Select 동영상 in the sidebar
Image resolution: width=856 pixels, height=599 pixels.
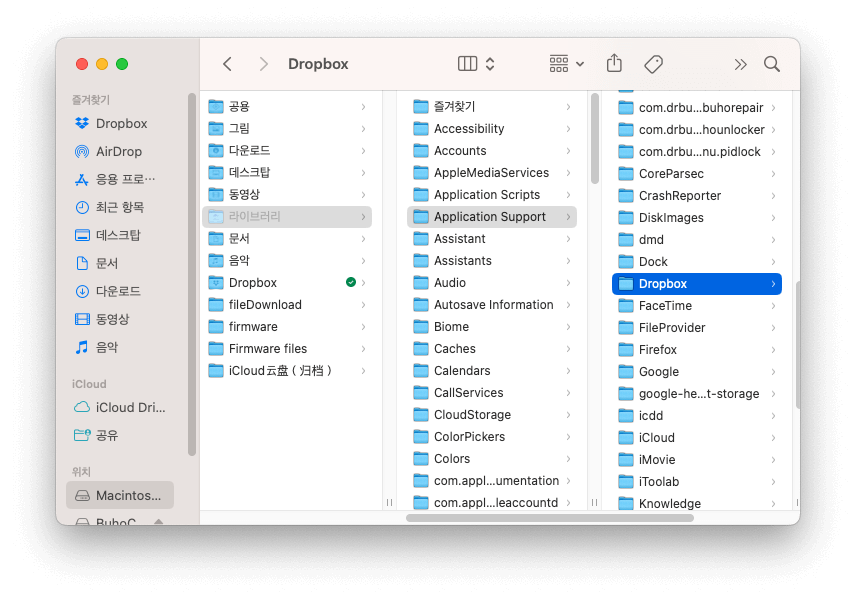click(120, 319)
